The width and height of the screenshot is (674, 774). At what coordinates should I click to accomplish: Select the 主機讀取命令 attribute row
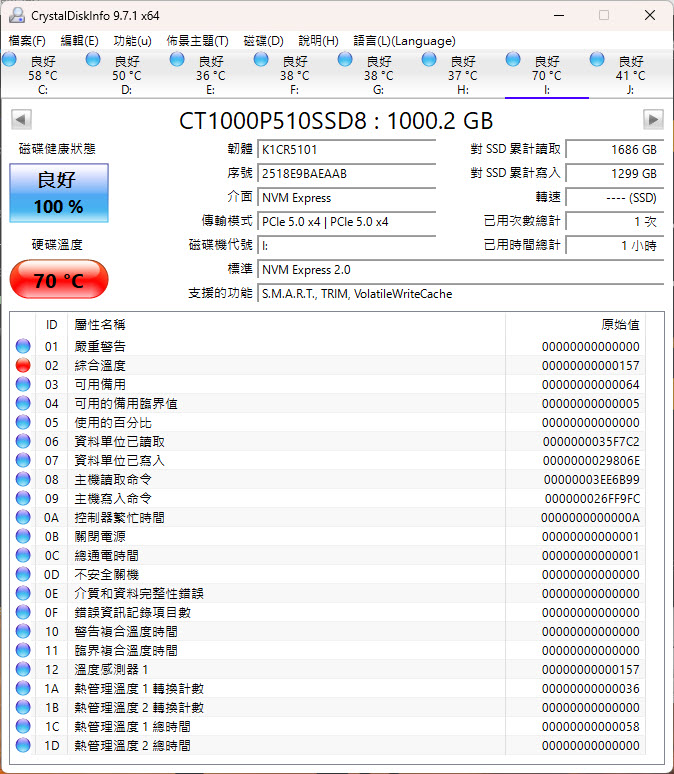coord(328,479)
